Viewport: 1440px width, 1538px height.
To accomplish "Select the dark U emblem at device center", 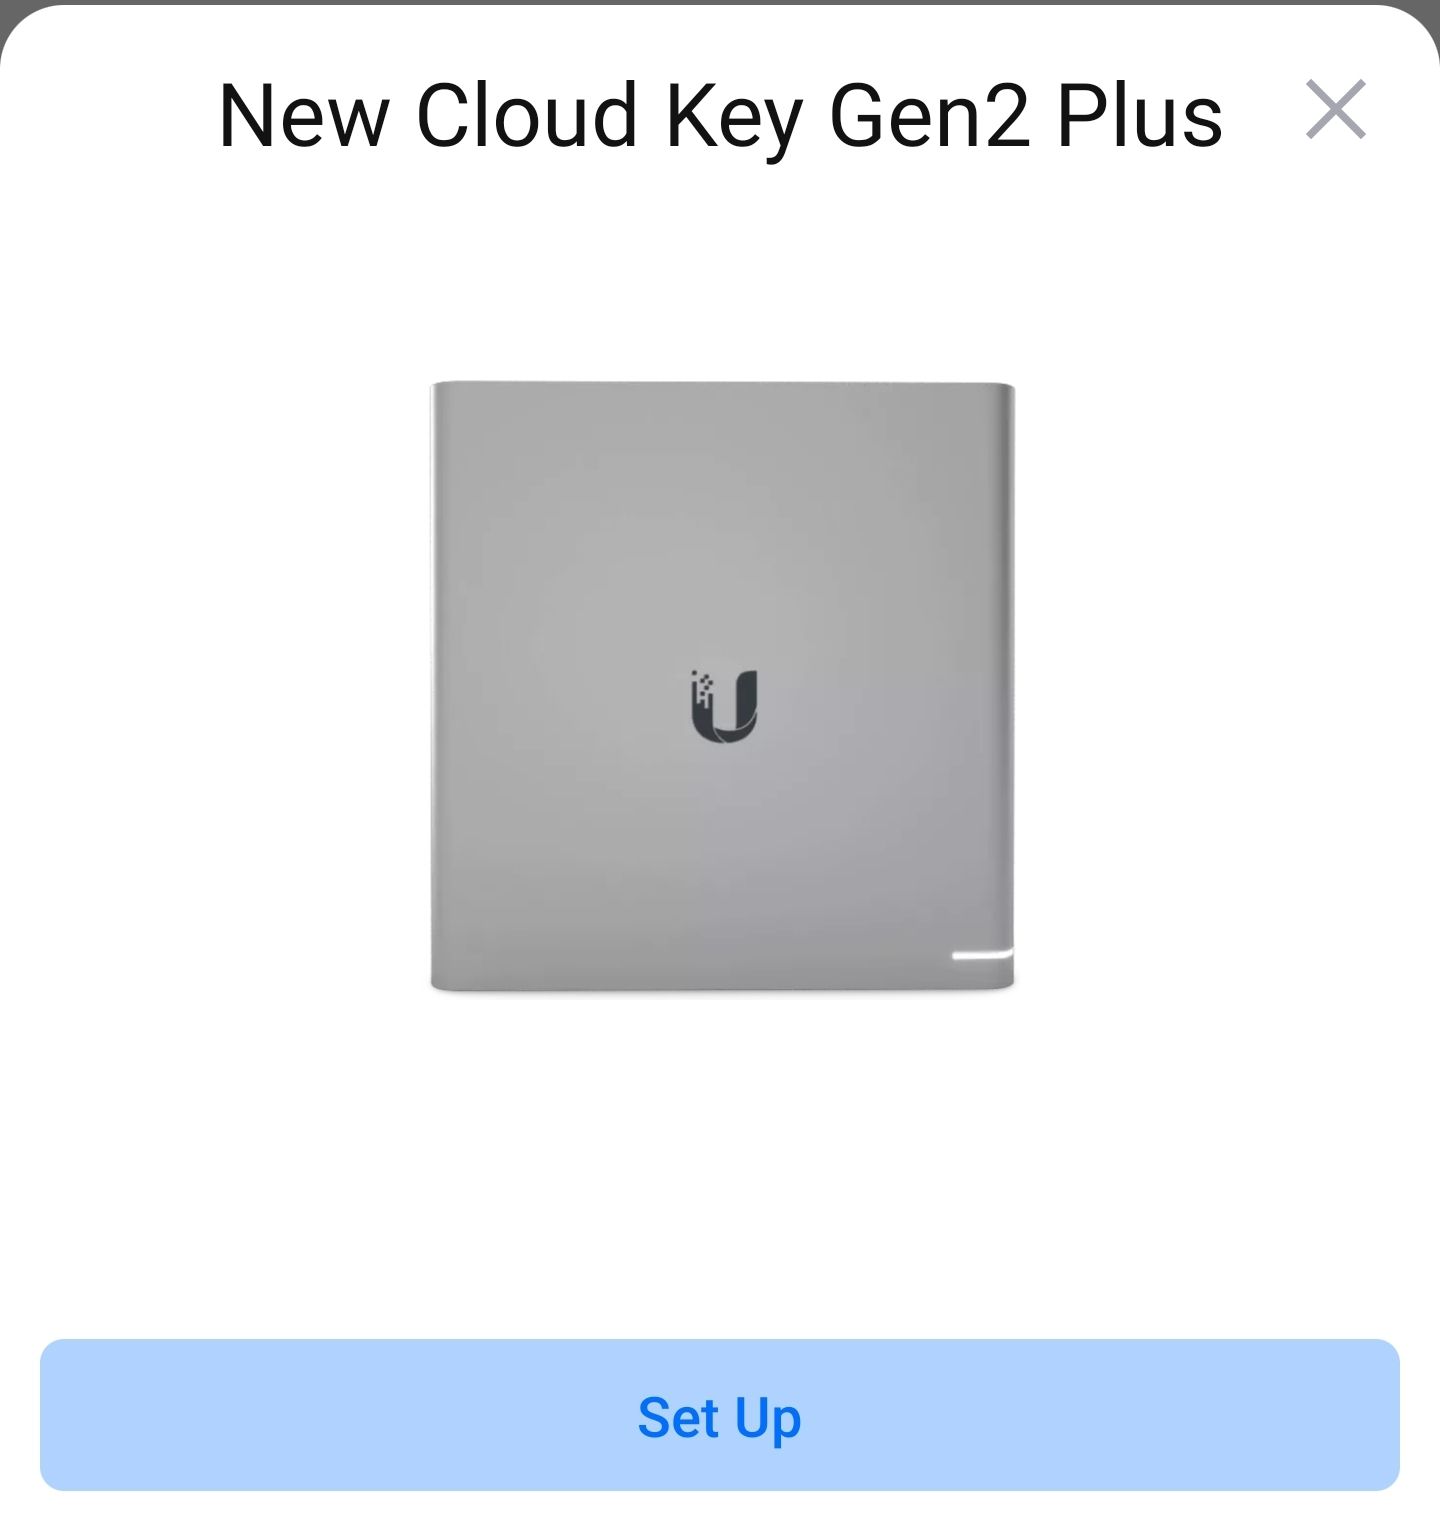I will click(x=724, y=707).
